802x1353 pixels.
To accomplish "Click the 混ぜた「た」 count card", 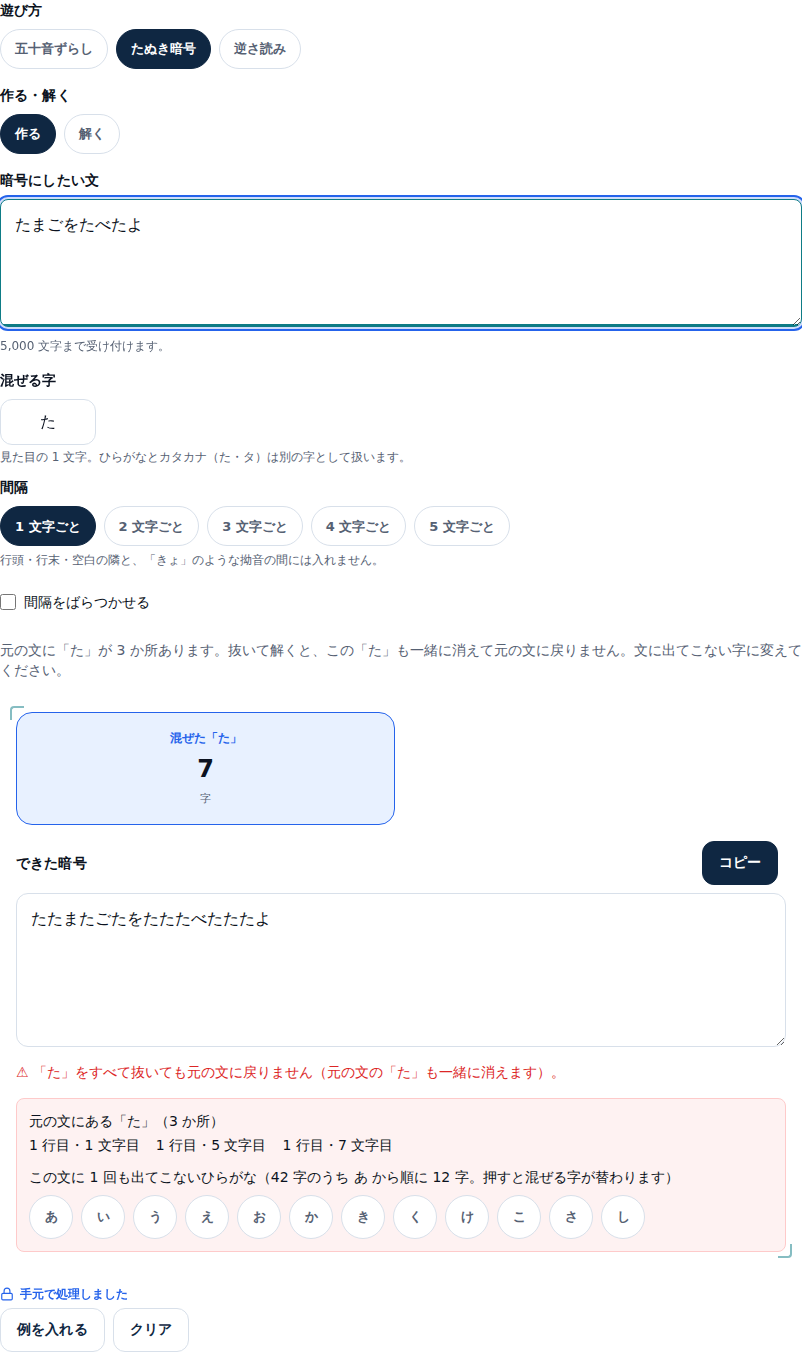I will pos(205,768).
